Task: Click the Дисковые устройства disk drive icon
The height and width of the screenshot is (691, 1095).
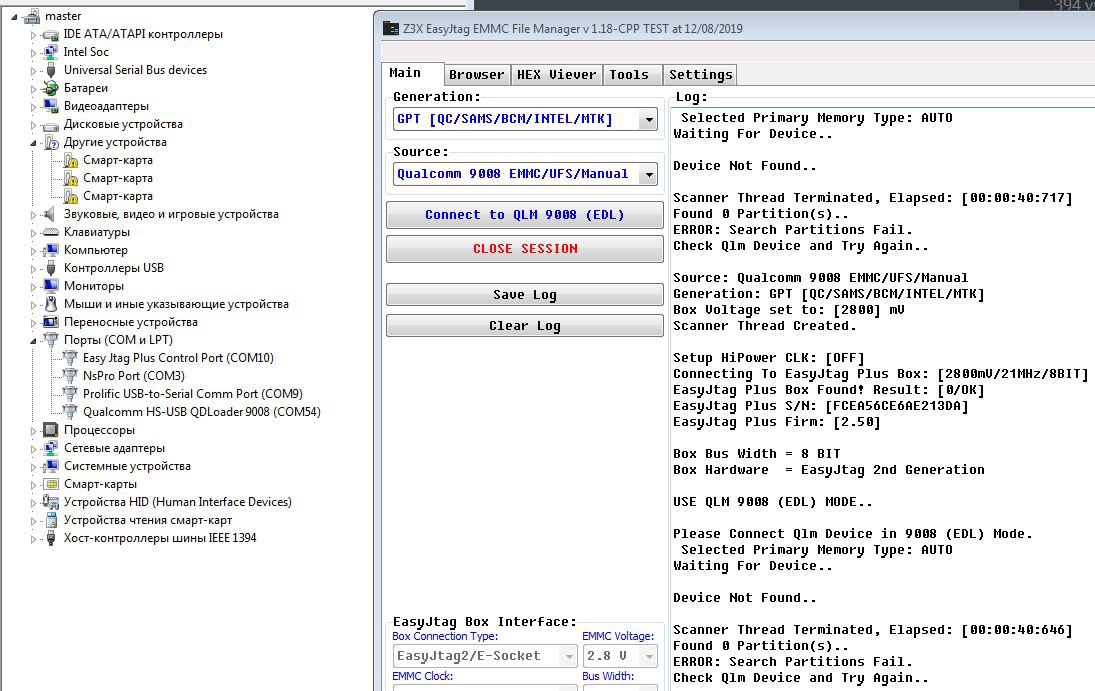Action: point(50,125)
